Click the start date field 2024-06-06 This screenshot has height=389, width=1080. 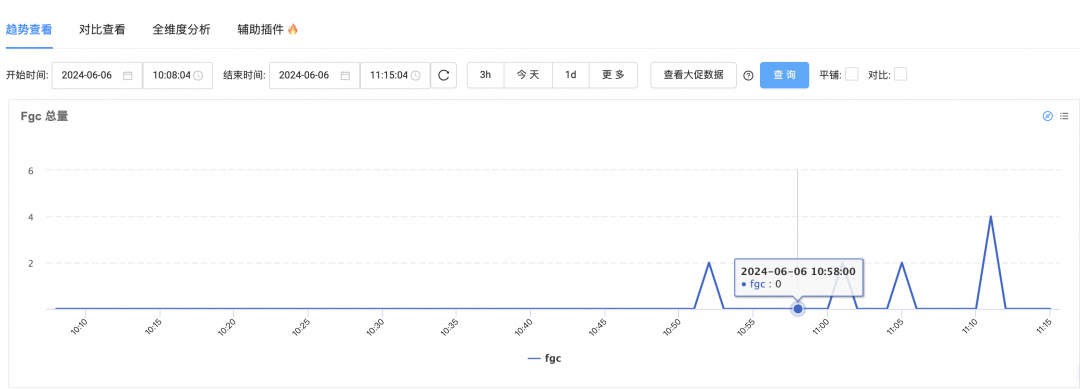pyautogui.click(x=97, y=76)
